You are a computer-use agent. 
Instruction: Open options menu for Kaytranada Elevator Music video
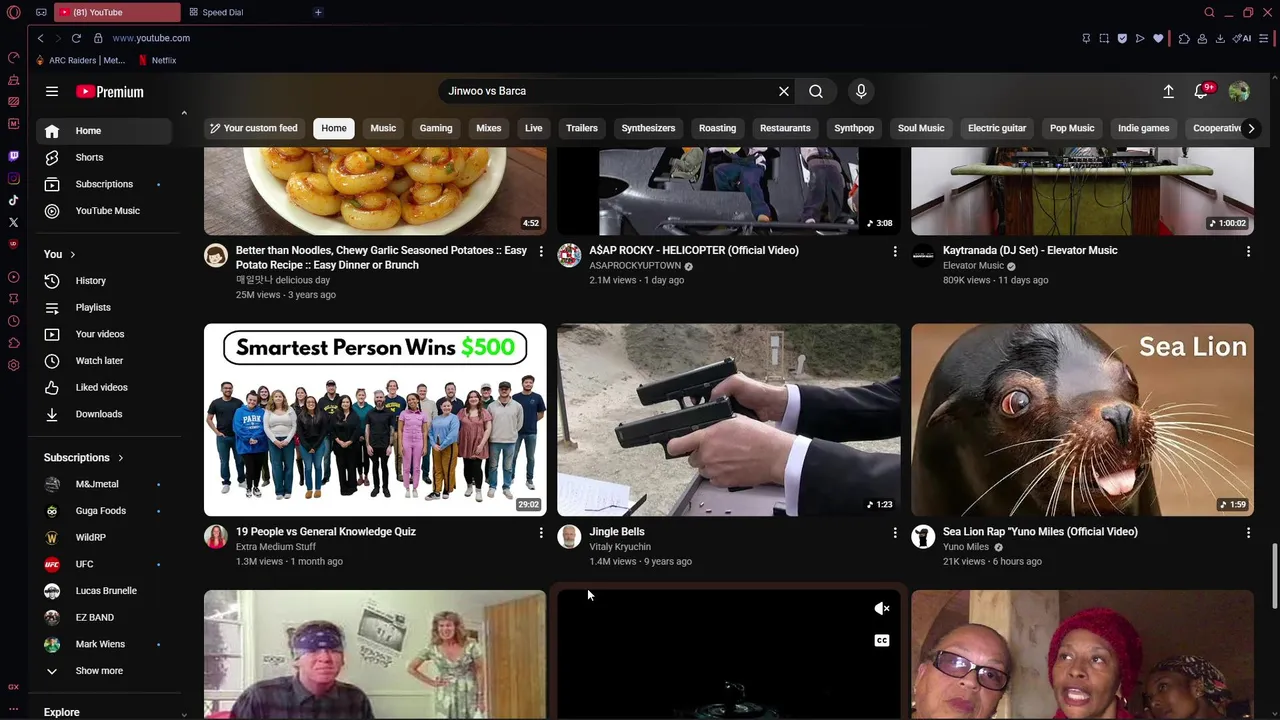point(1248,251)
